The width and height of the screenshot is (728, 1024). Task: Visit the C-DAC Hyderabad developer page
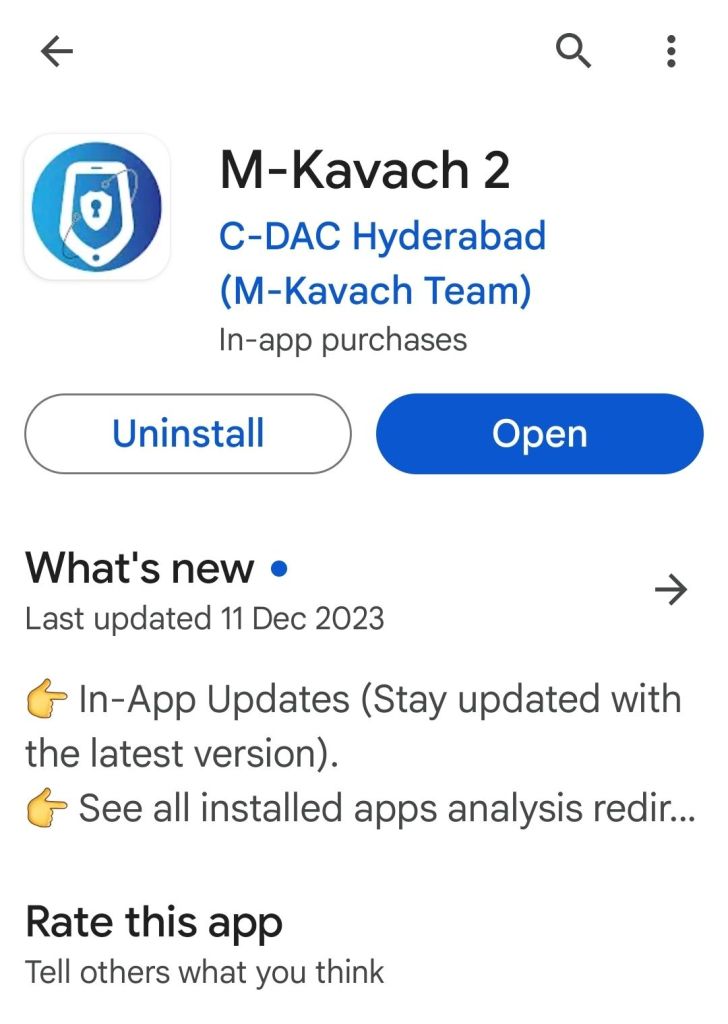tap(383, 236)
